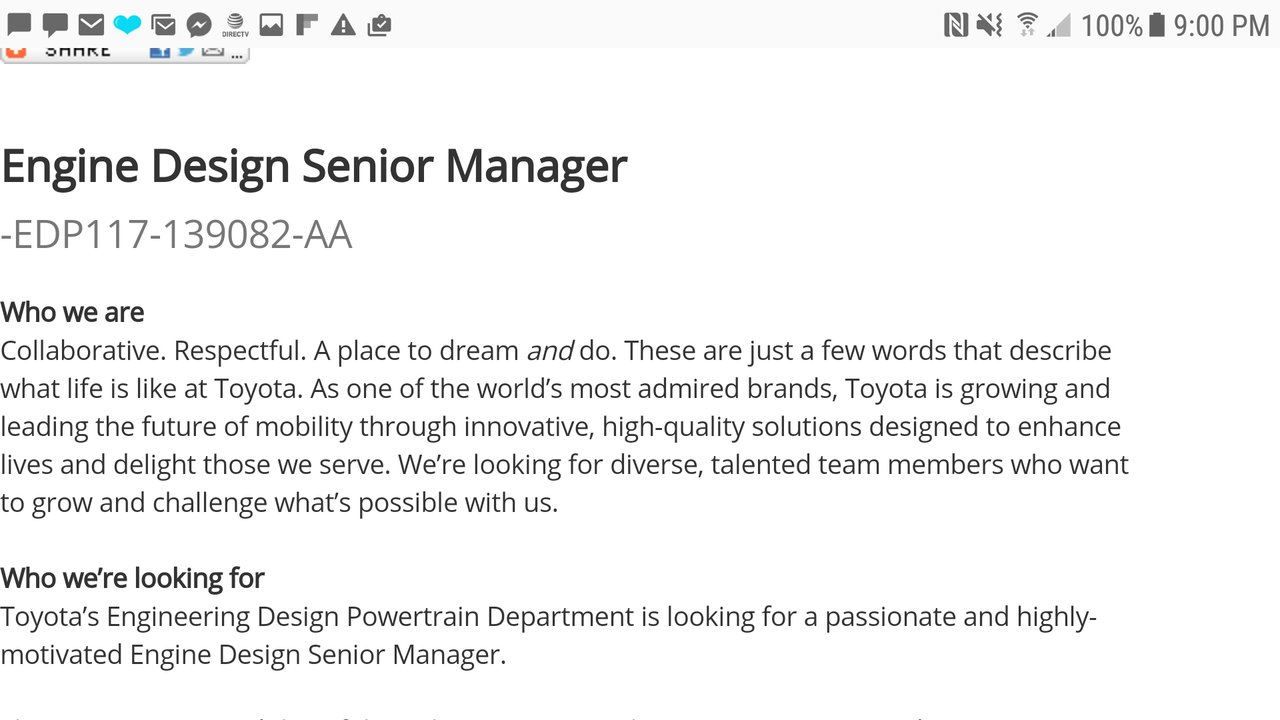
Task: Tap the NFC status icon
Action: (956, 25)
